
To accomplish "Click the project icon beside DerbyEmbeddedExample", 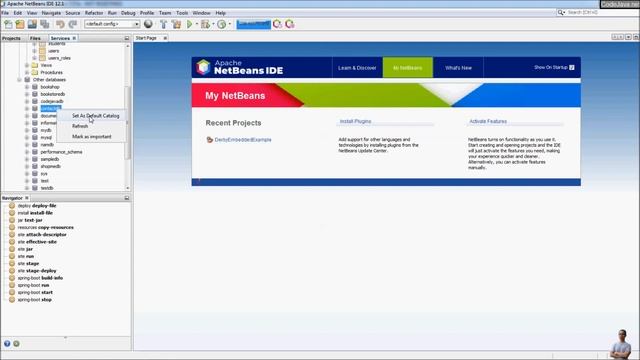I will [x=210, y=140].
